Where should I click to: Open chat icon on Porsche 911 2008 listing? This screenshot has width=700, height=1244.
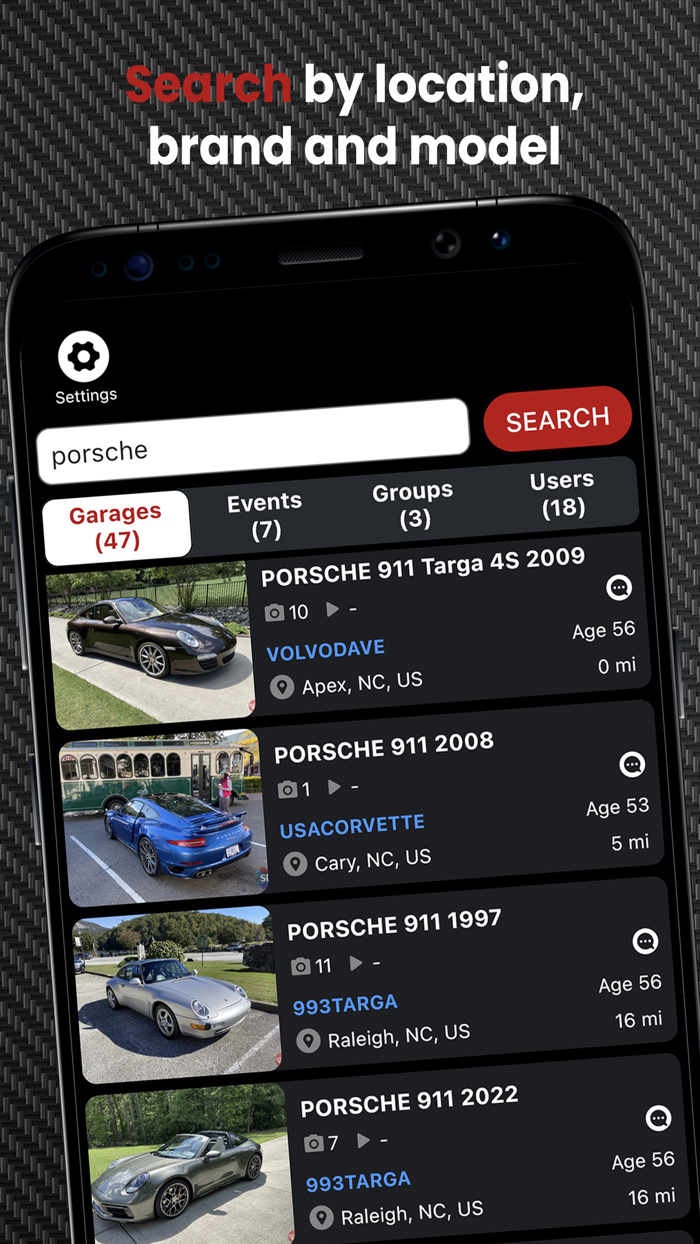coord(632,765)
